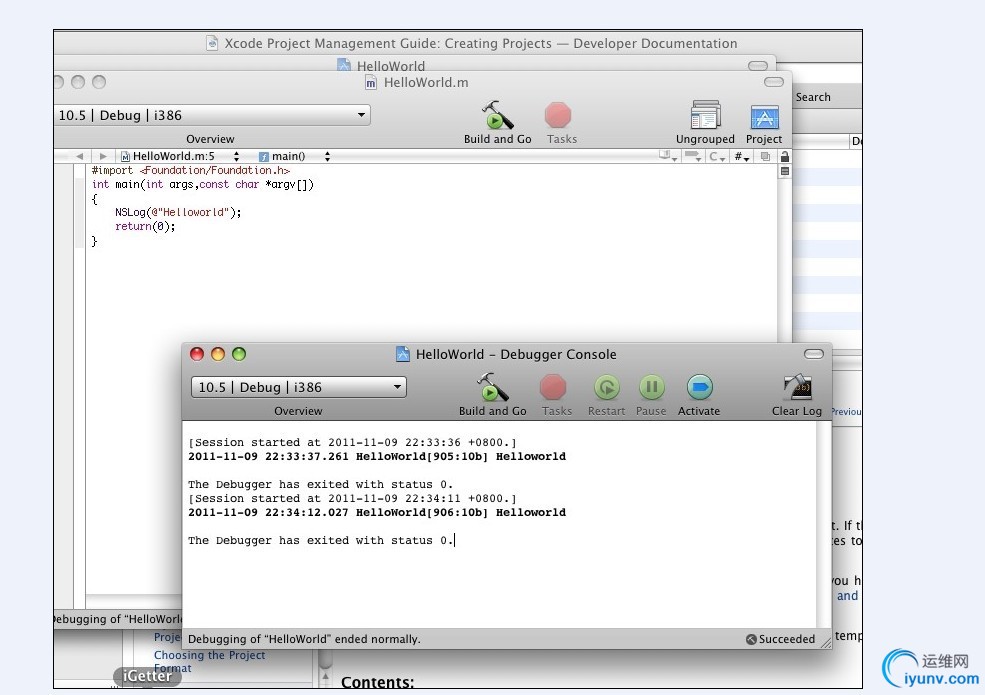Click the Ungrouped icon in editor toolbar
This screenshot has height=695, width=985.
pyautogui.click(x=705, y=115)
